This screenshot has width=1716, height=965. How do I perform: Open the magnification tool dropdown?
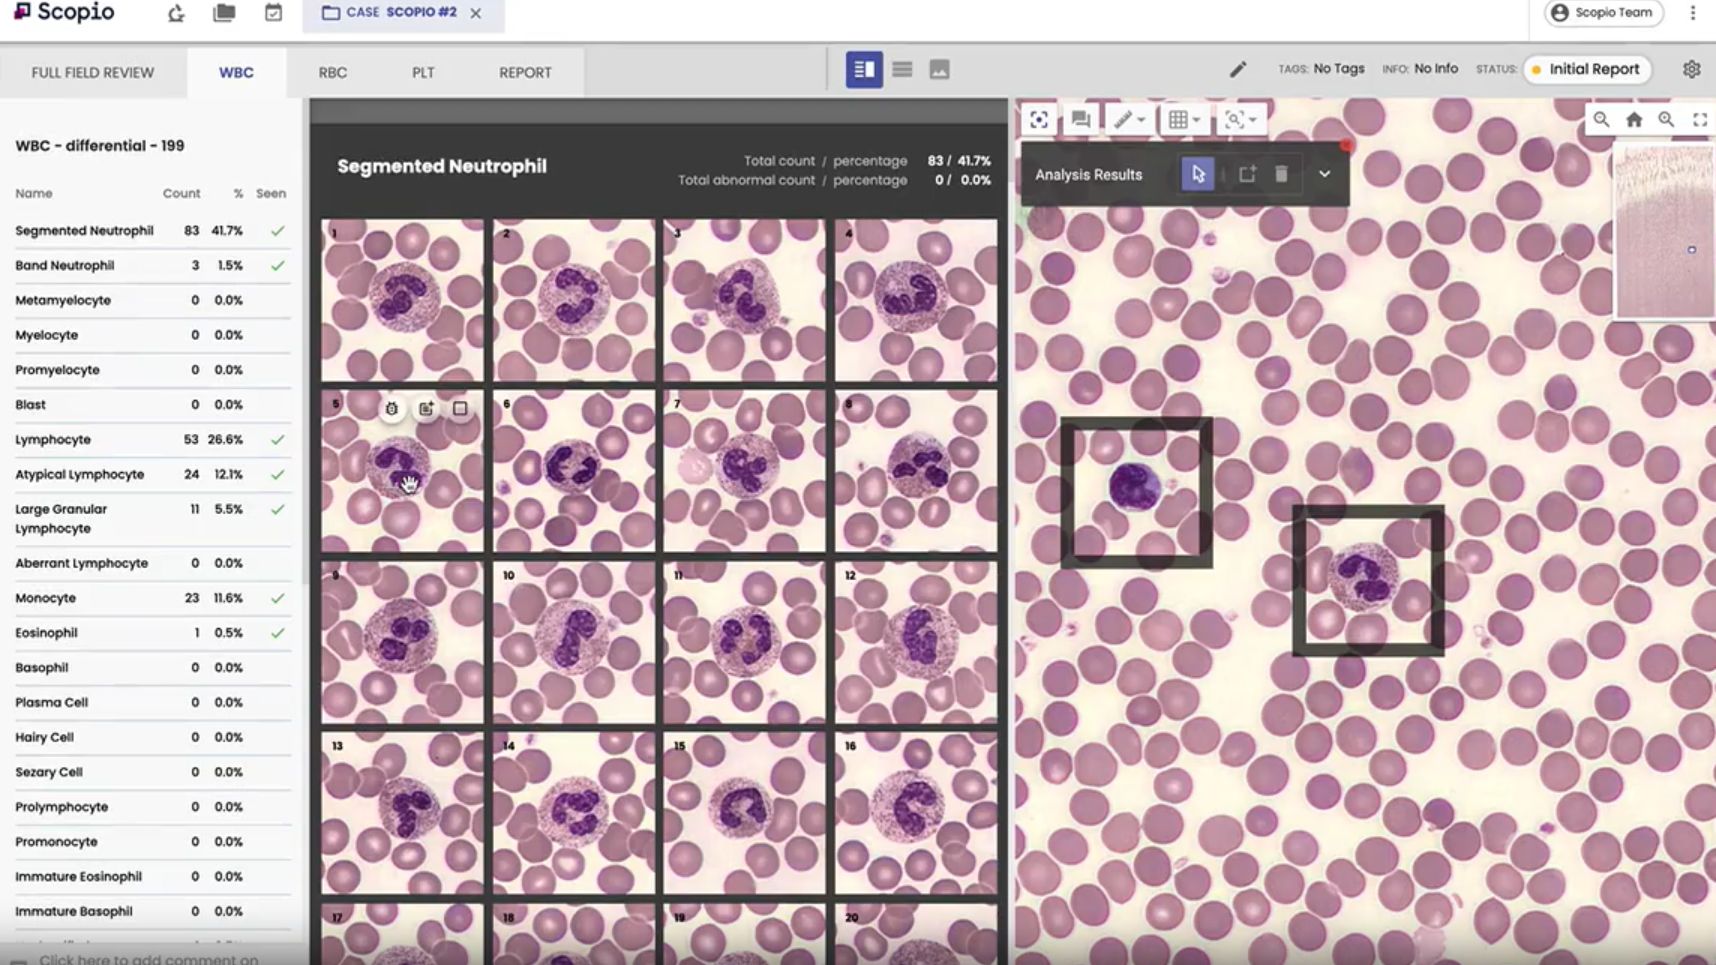[1252, 119]
